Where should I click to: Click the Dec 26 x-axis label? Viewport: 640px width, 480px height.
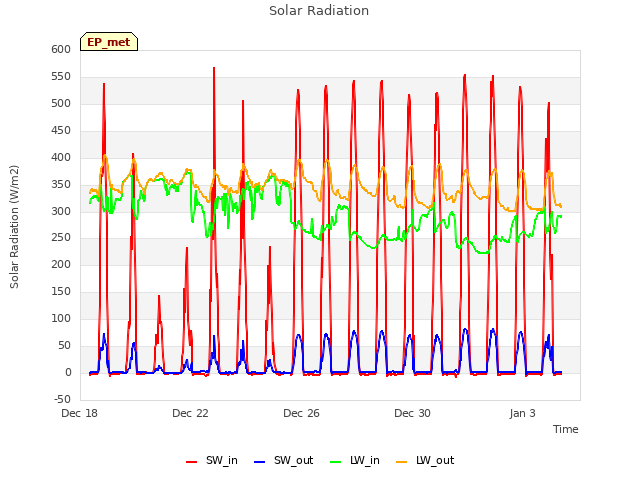301,413
